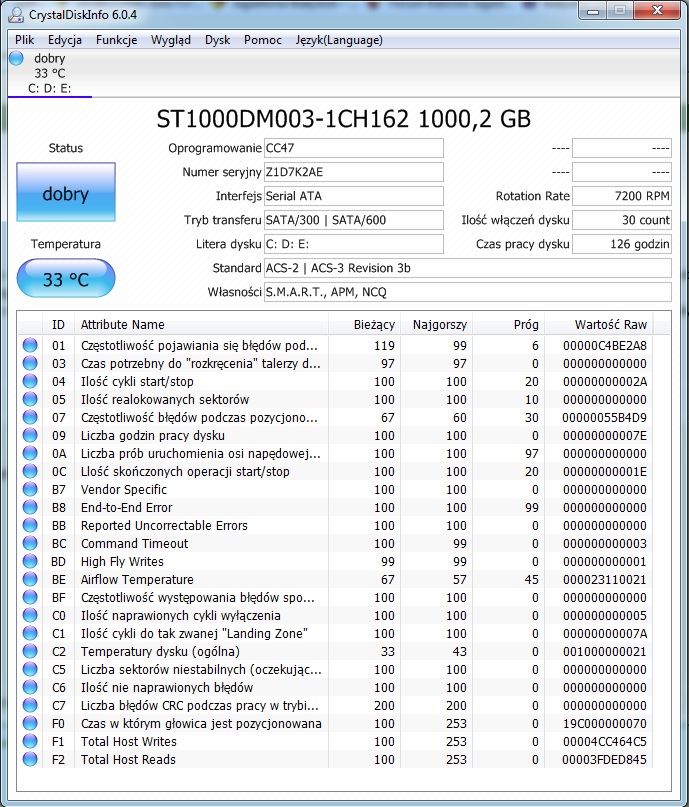
Task: Click the Bieżący column header
Action: (x=364, y=325)
